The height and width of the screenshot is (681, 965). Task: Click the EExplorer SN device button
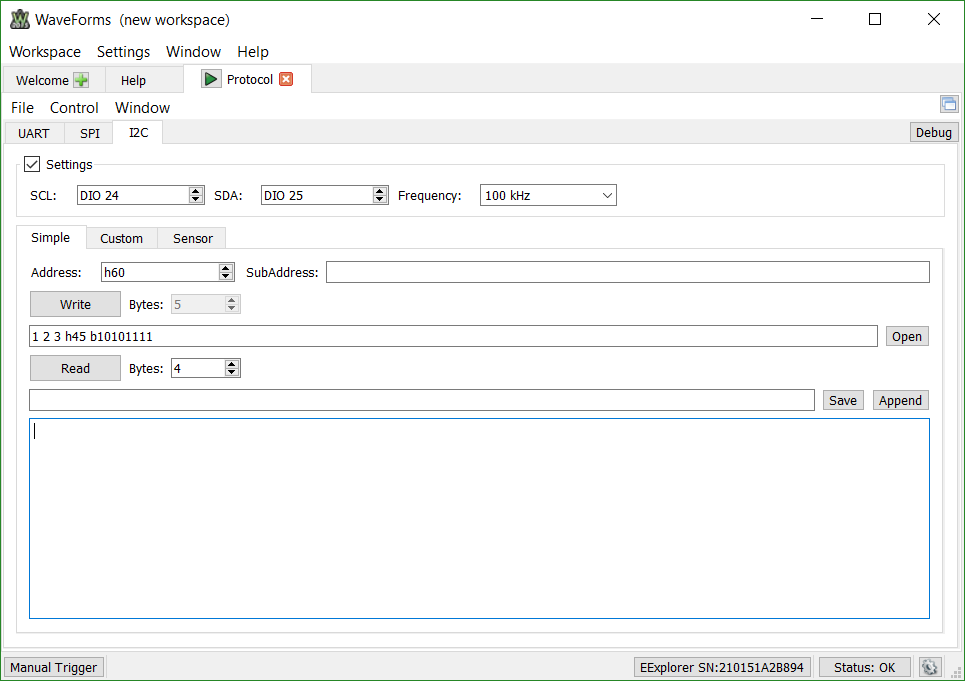722,667
